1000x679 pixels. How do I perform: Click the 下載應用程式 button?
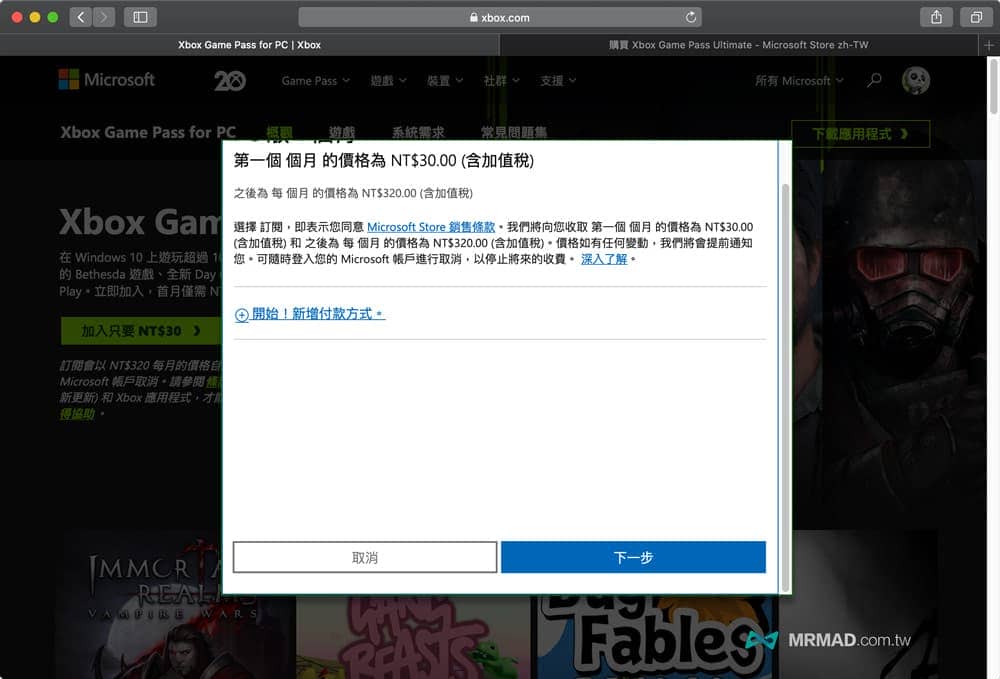860,134
